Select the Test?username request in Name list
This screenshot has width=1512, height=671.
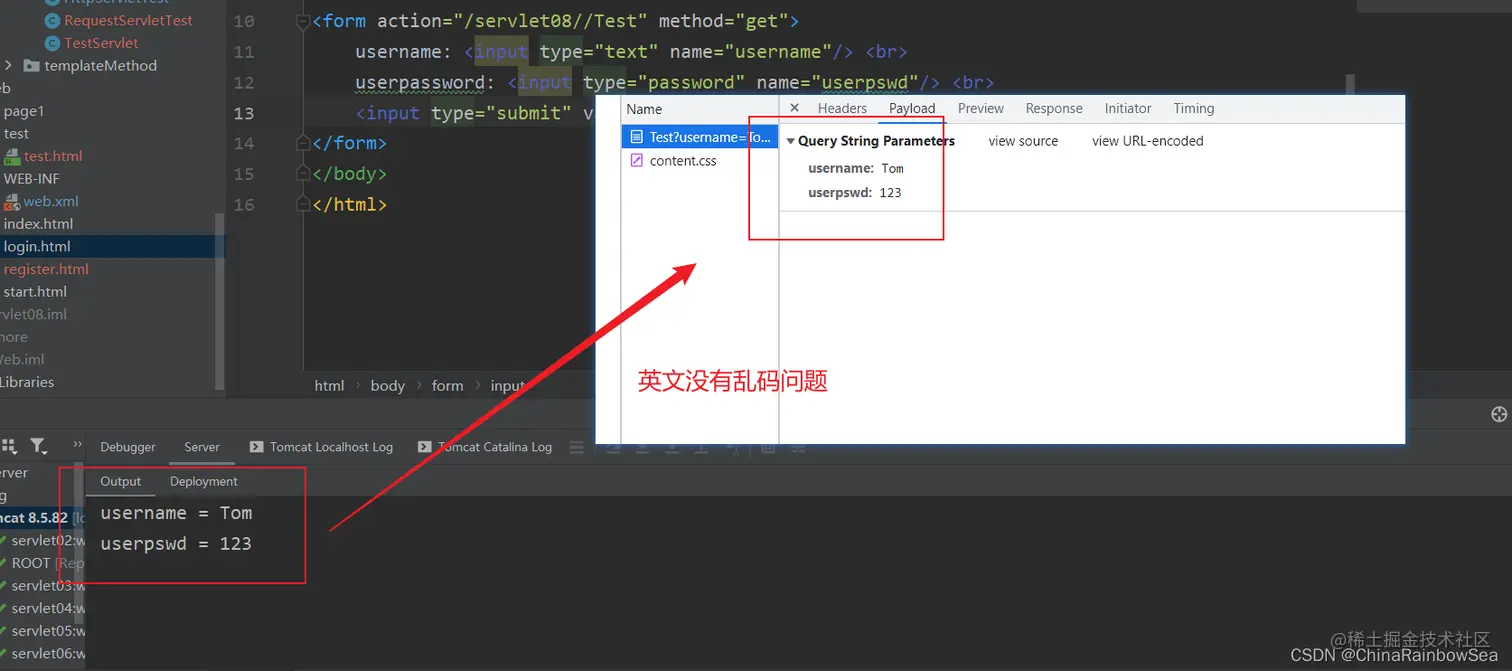699,137
